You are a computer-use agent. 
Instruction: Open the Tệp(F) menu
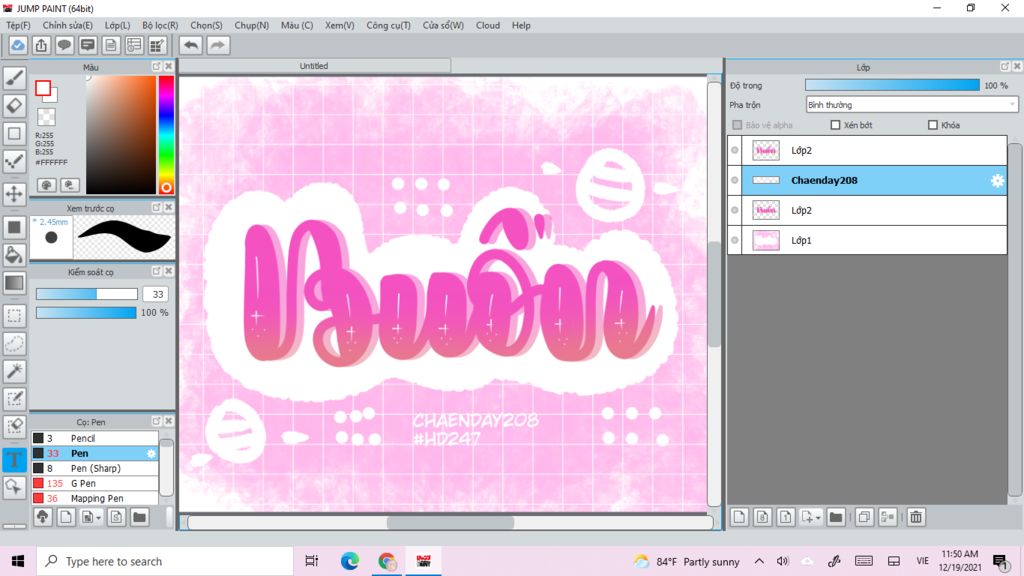coord(18,25)
